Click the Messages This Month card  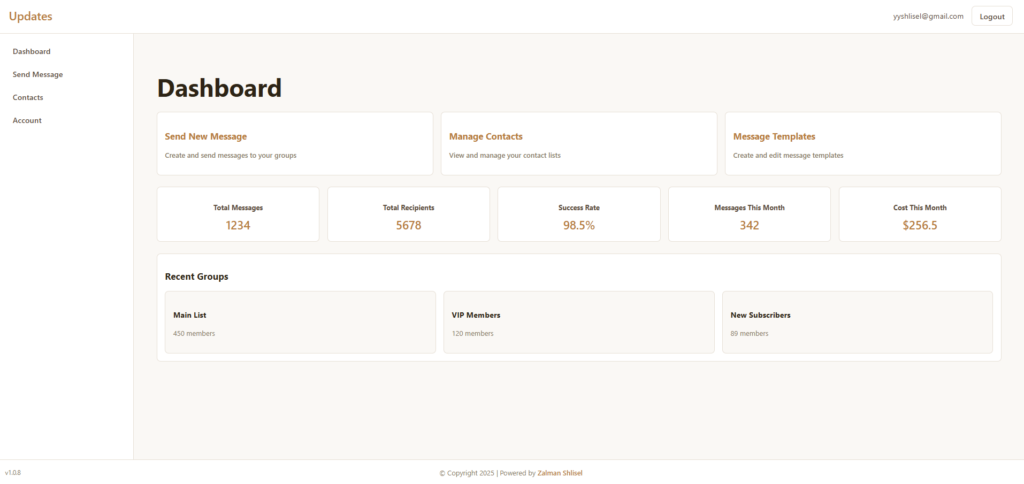click(749, 215)
